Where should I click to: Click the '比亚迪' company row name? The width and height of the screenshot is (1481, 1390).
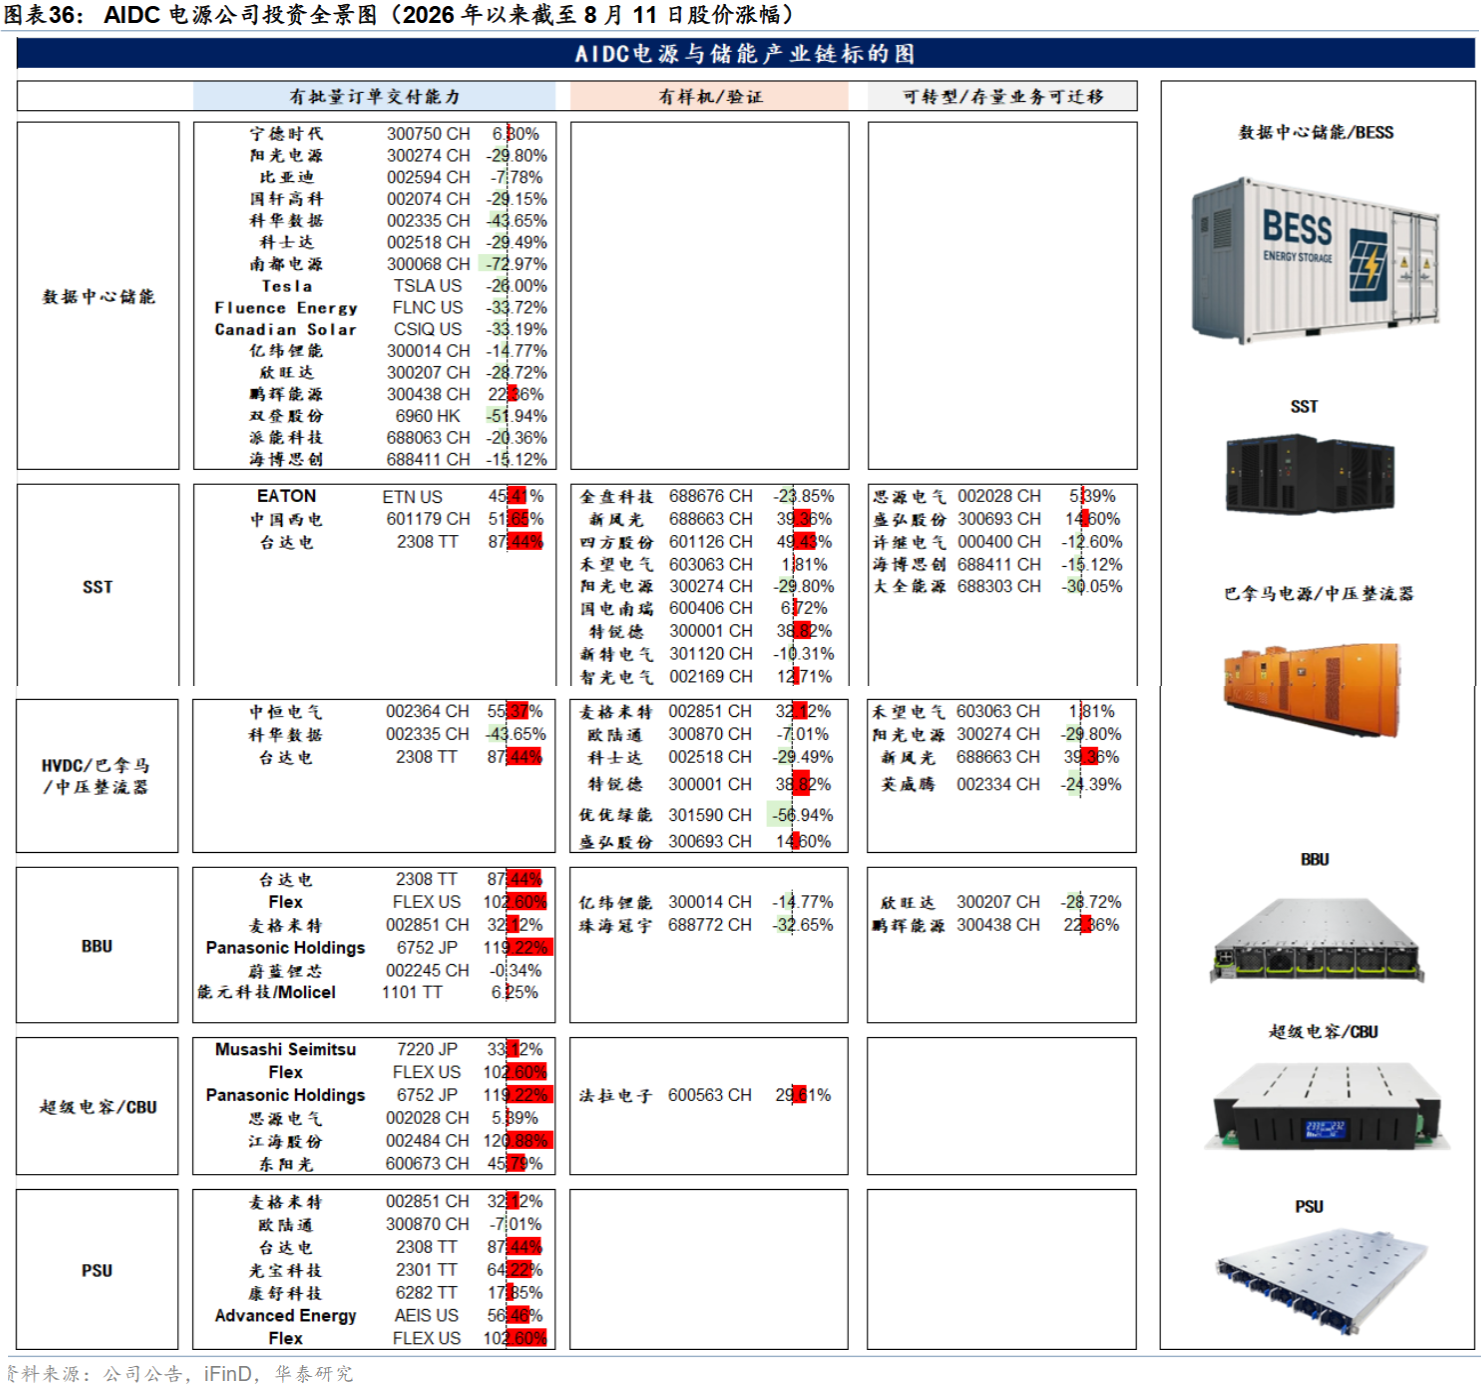click(287, 177)
